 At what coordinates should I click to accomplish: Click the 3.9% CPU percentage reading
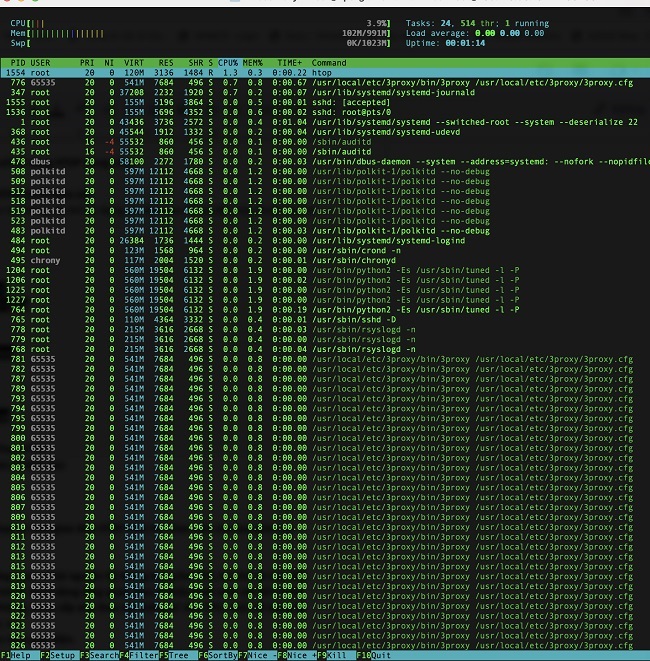pos(376,23)
